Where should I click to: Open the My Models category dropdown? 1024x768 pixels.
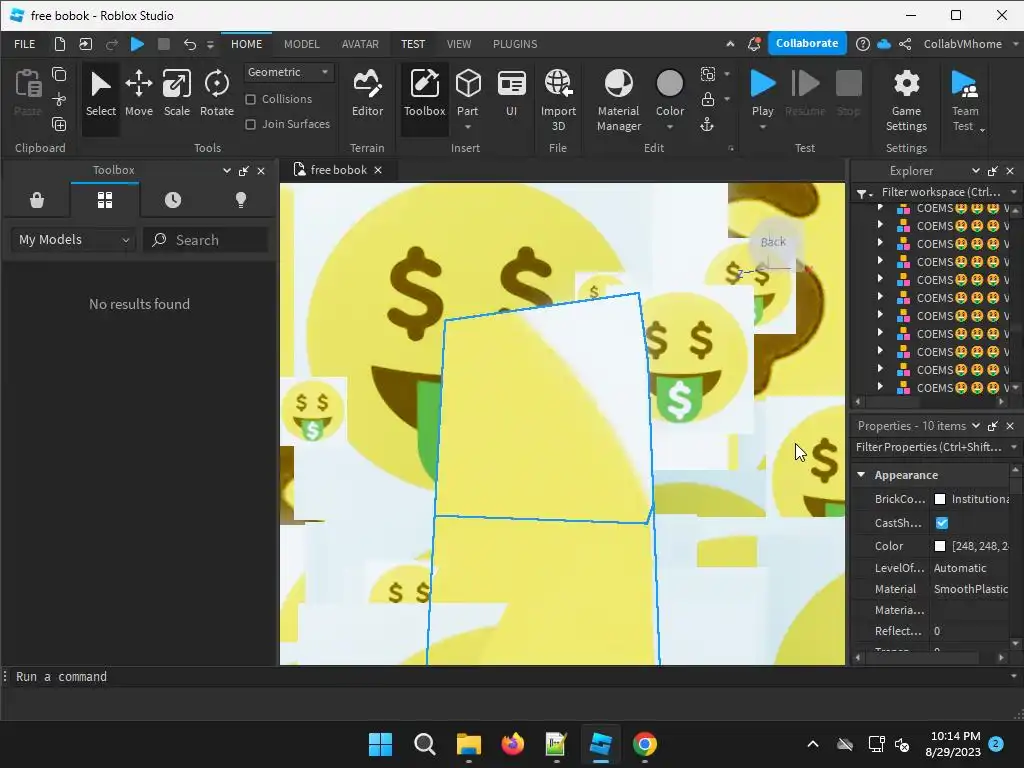[x=73, y=240]
